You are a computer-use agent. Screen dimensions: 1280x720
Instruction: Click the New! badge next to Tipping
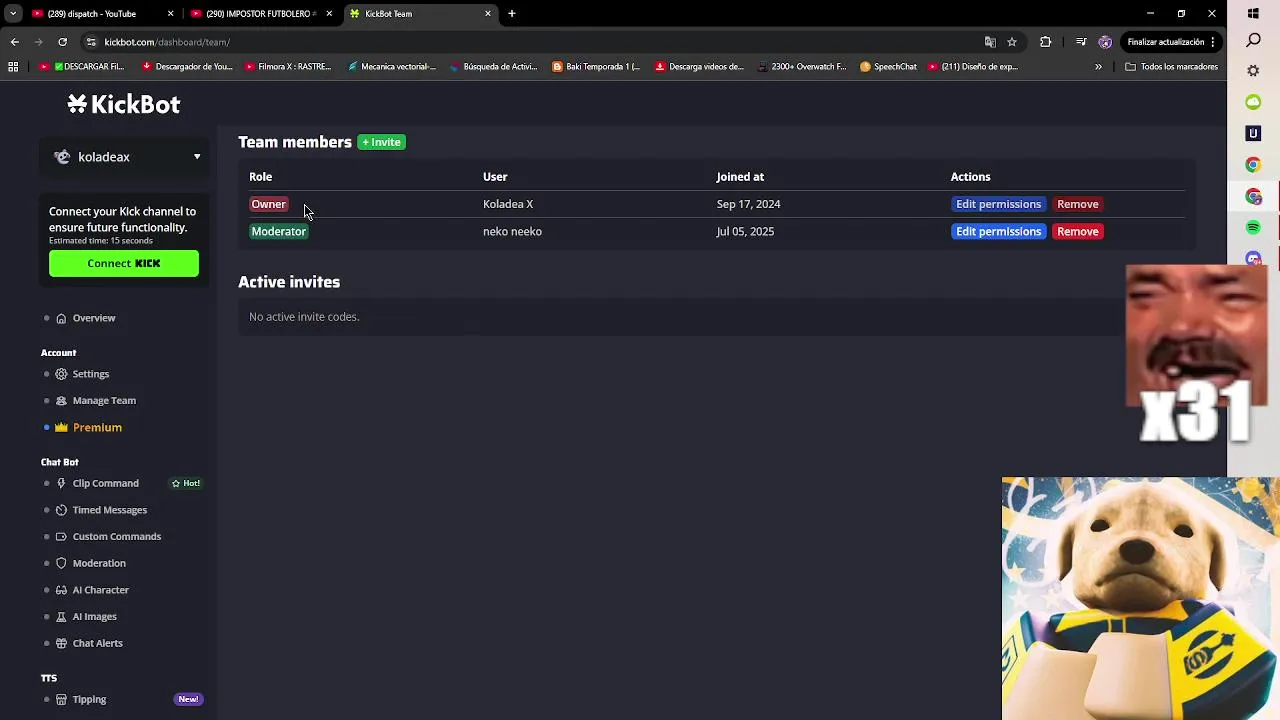(188, 699)
